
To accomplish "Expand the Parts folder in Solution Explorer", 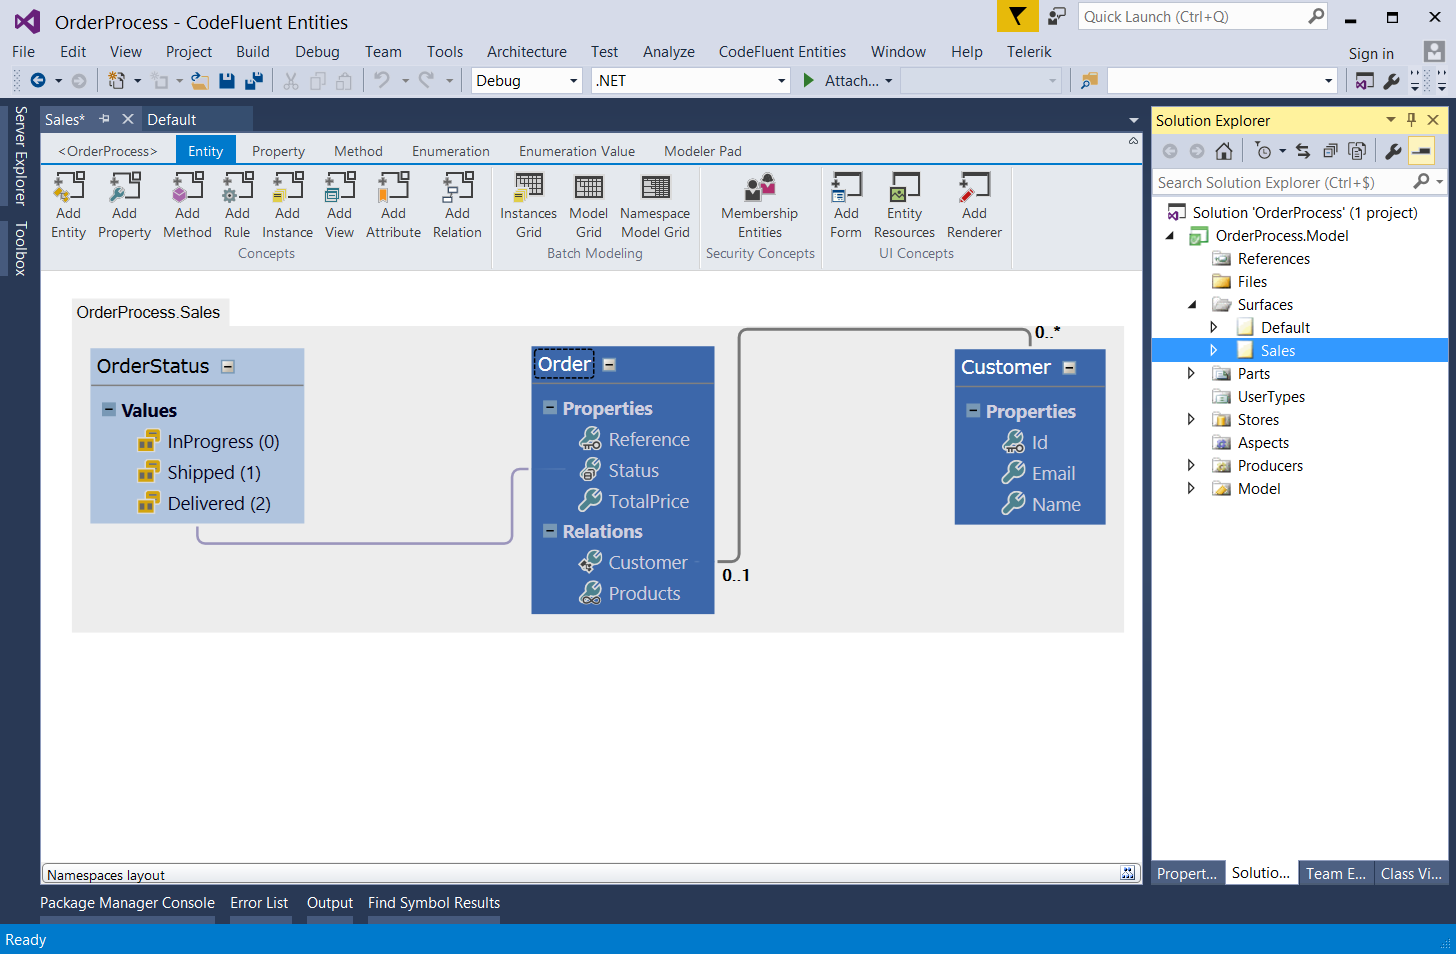I will [1191, 374].
